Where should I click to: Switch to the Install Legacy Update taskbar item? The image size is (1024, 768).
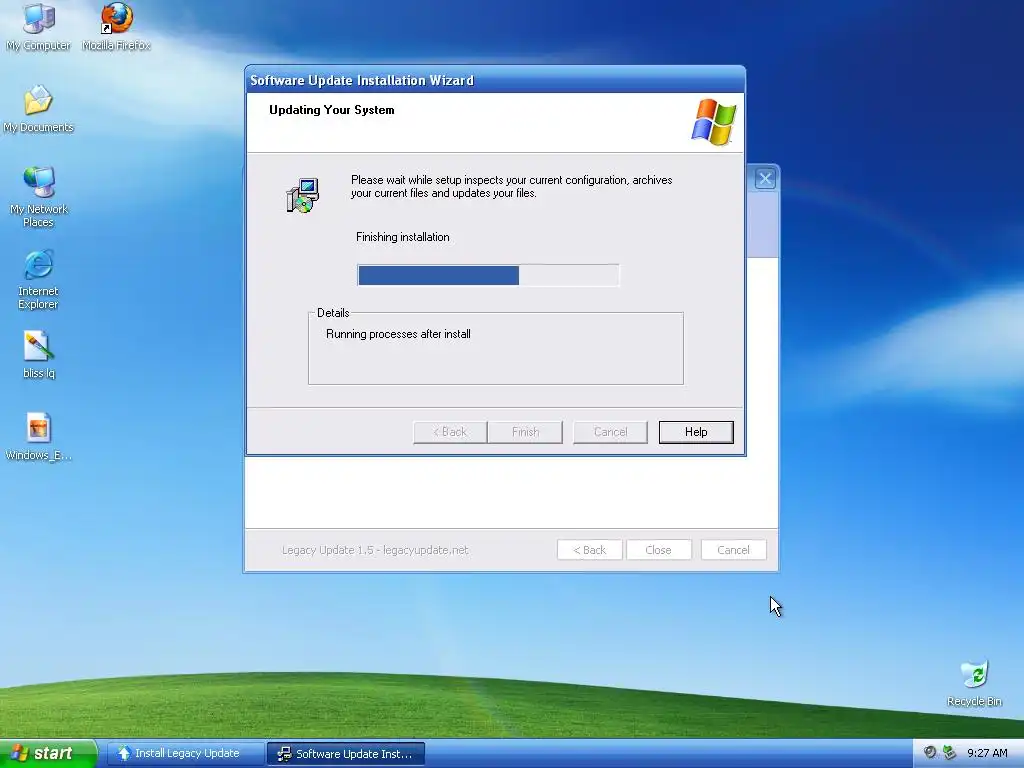click(185, 753)
